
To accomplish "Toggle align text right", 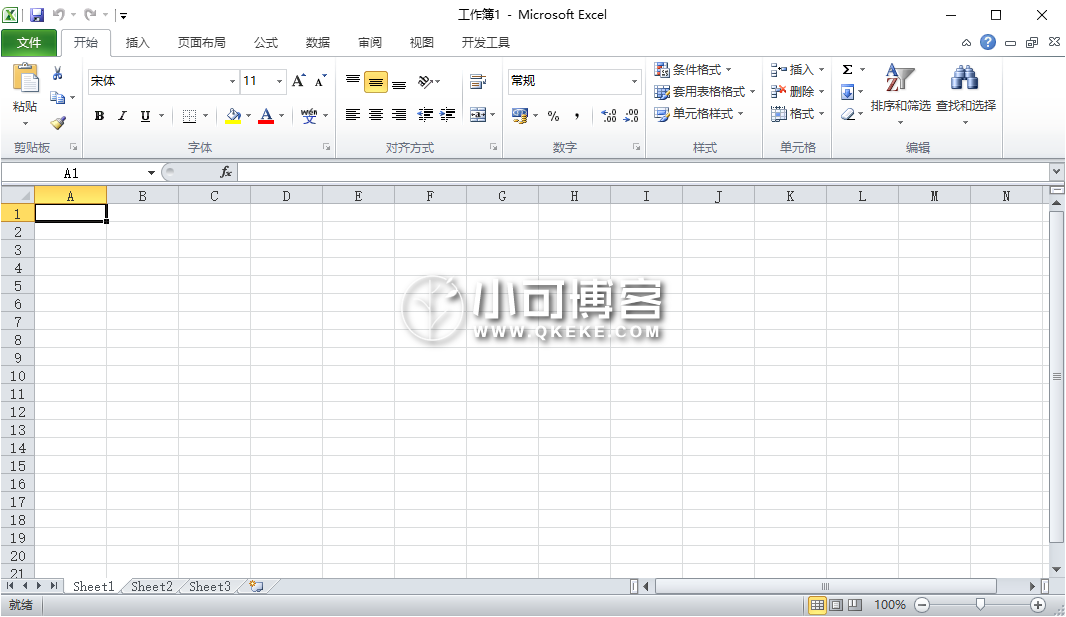I will [x=399, y=115].
